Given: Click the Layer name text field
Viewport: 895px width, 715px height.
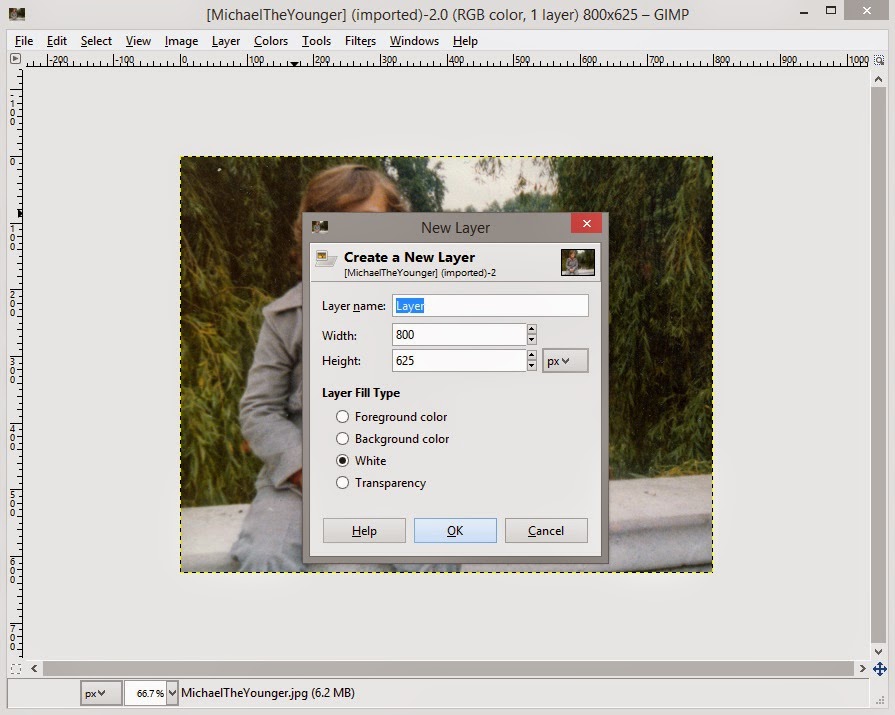Looking at the screenshot, I should (x=490, y=305).
